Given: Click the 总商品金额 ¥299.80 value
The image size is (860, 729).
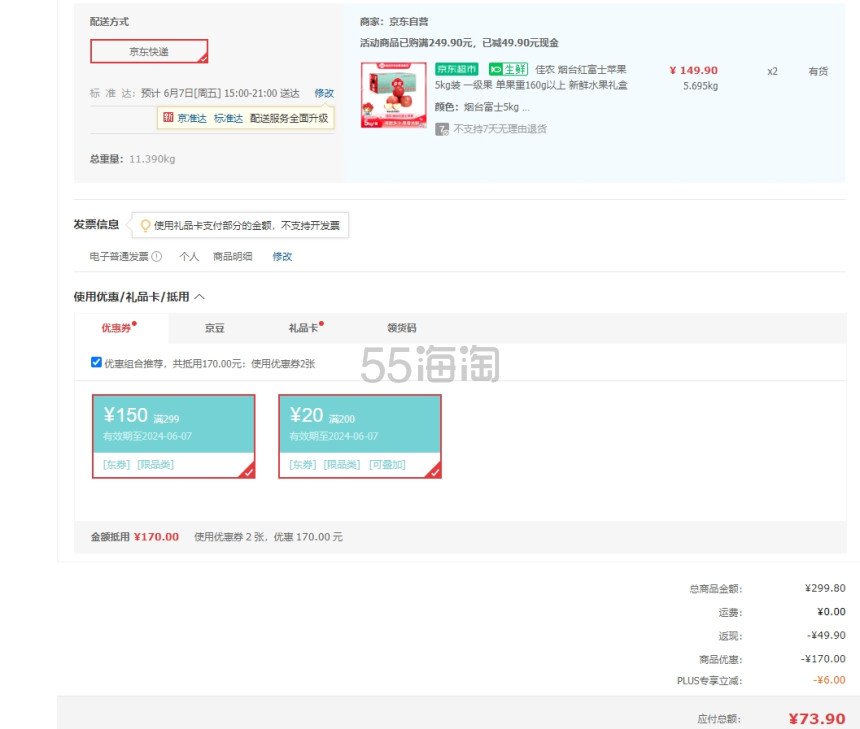Looking at the screenshot, I should [825, 588].
